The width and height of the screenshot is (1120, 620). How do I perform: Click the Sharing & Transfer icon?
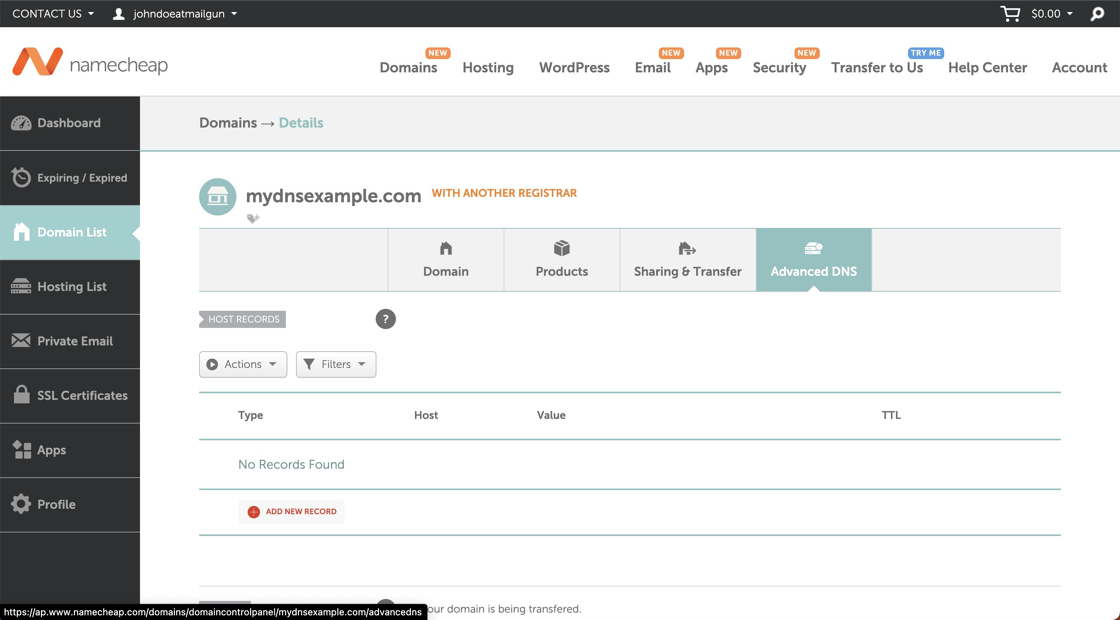687,249
